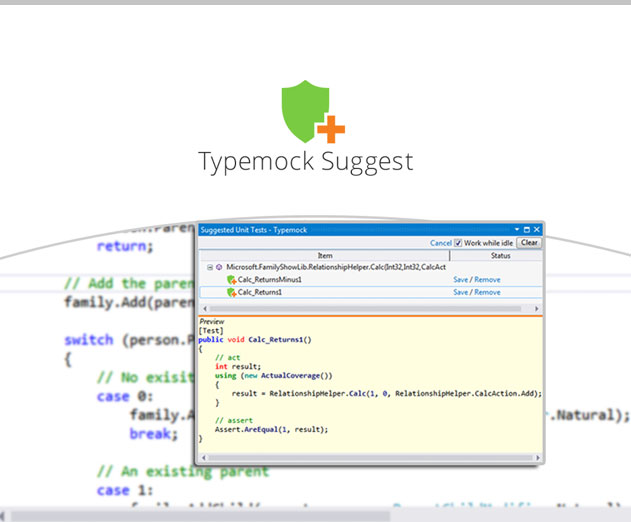
Task: Click the shield icon next to Calc_Returns1
Action: click(231, 293)
